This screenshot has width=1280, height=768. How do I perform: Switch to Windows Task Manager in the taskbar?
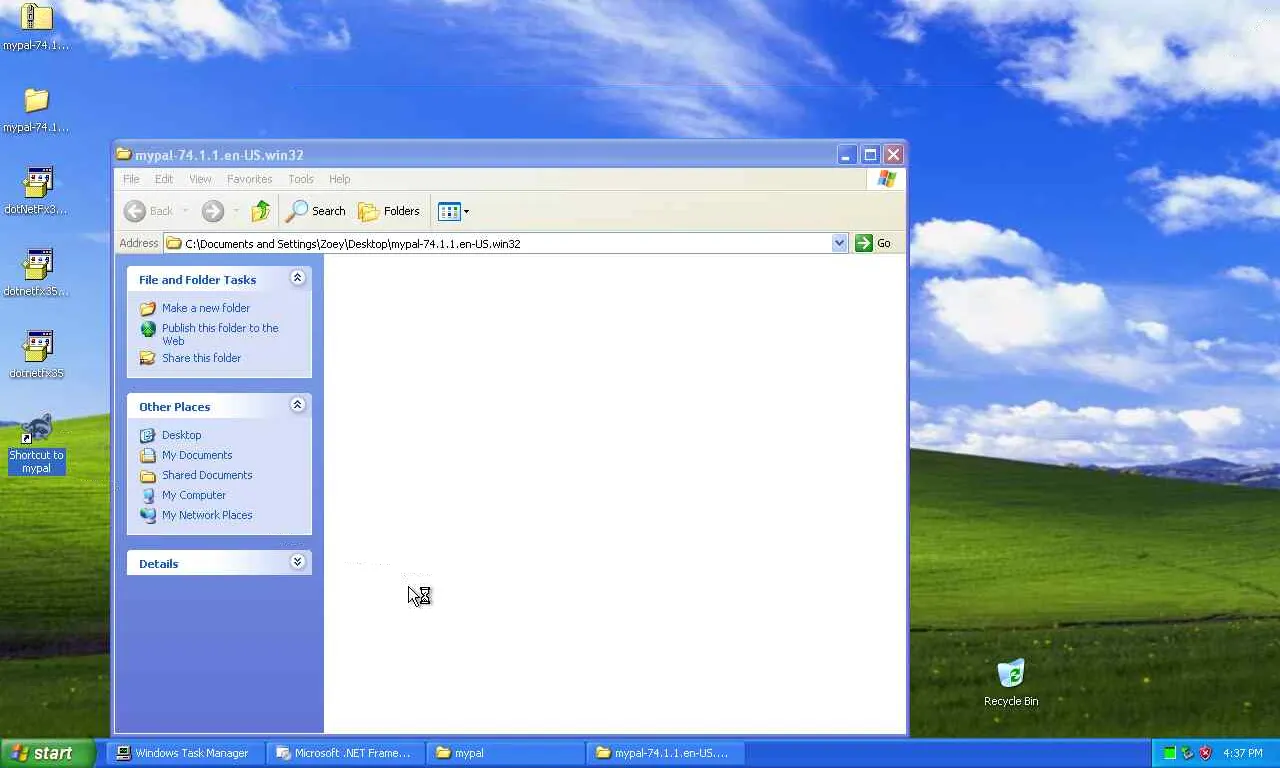coord(185,753)
